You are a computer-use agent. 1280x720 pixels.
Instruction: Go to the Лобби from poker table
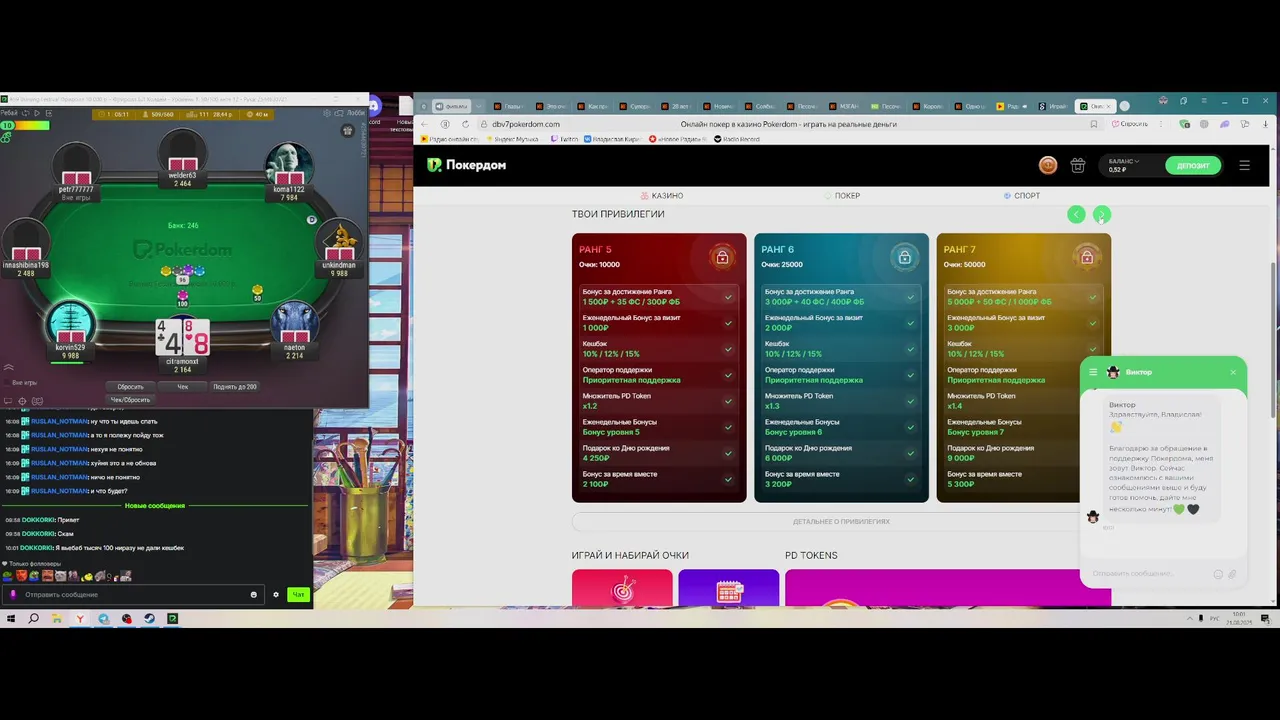point(356,113)
